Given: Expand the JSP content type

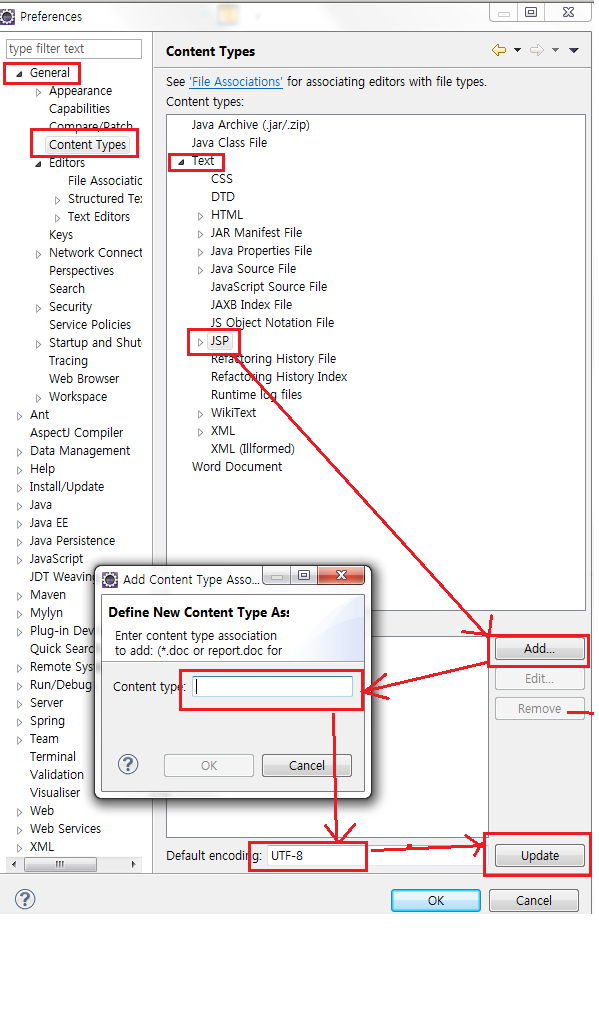Looking at the screenshot, I should coord(200,342).
